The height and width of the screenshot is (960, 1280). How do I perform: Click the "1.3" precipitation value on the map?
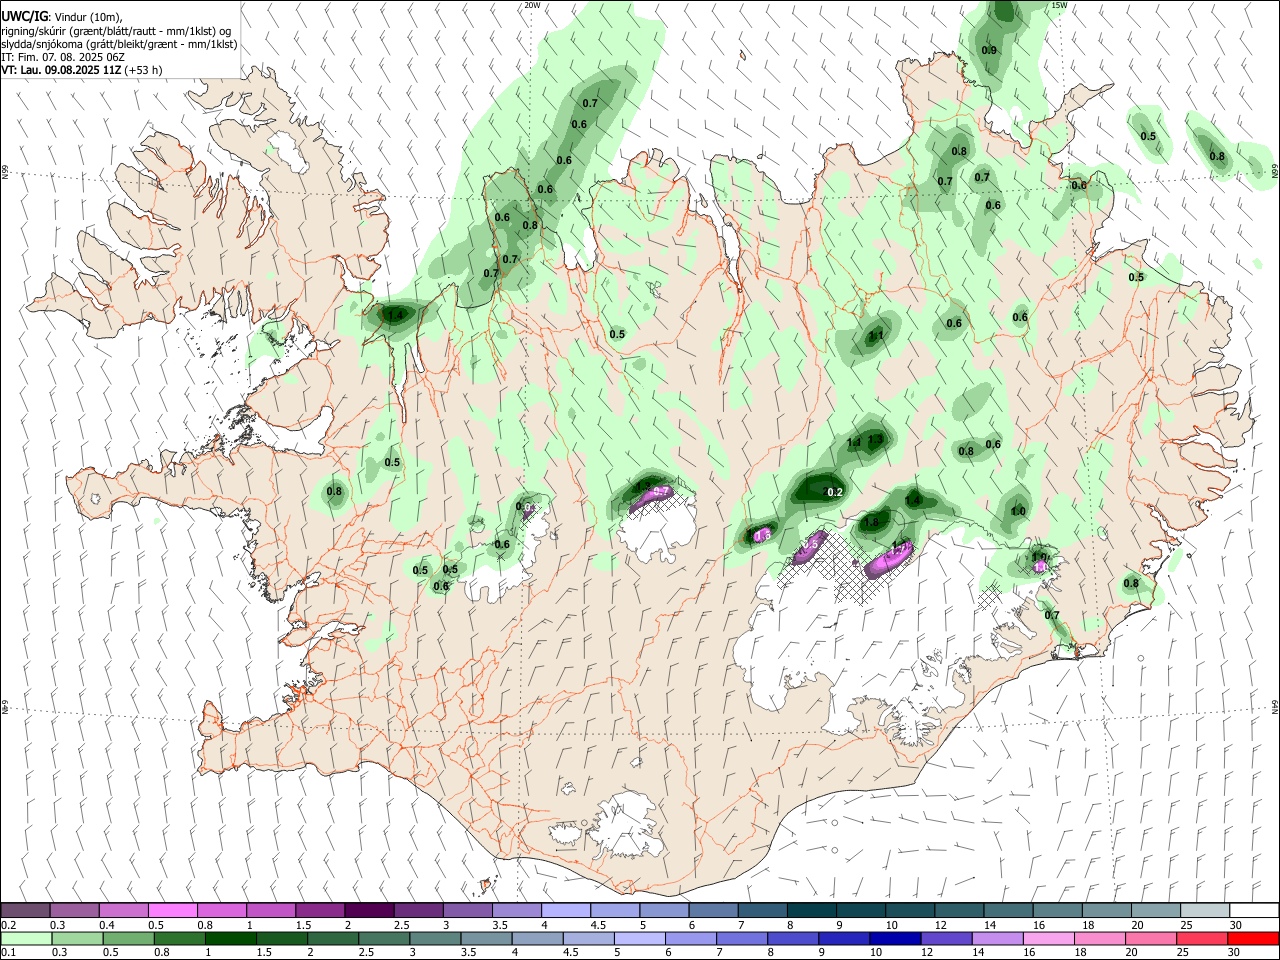point(875,439)
